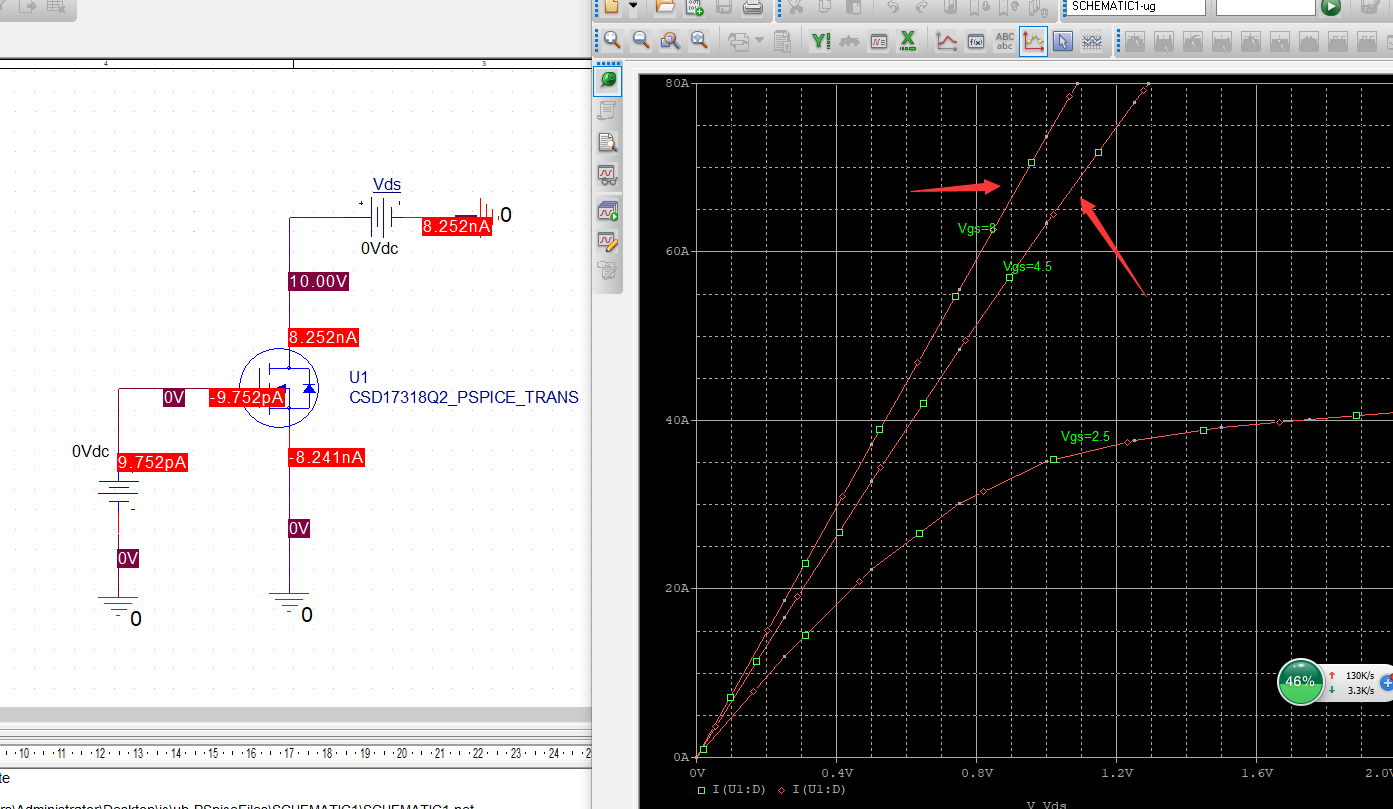
Task: Click the SCHEMATIC1-ug profile name field
Action: click(1137, 6)
